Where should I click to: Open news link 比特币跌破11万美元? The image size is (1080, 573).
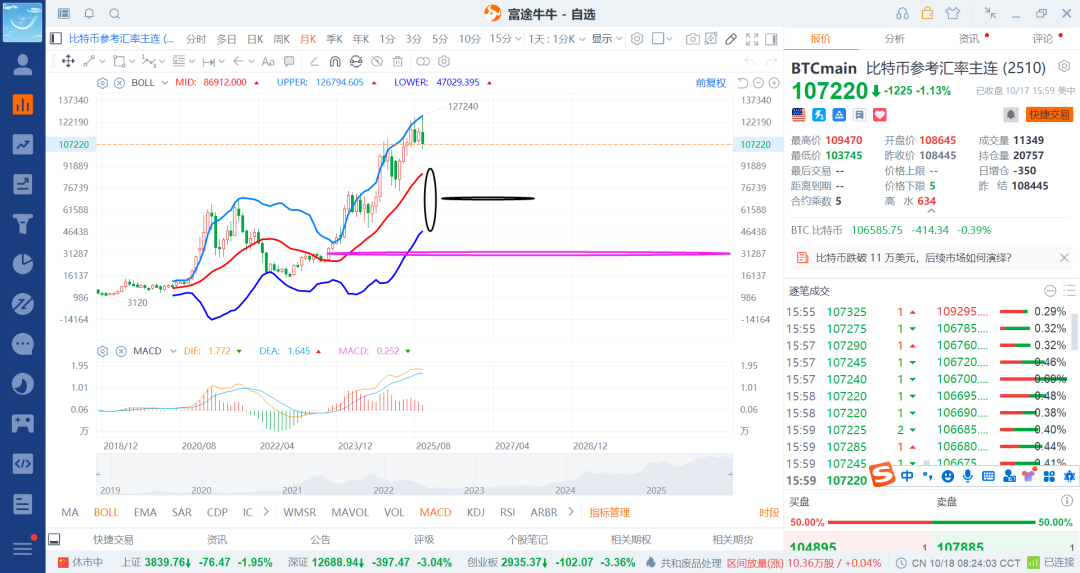click(x=913, y=258)
